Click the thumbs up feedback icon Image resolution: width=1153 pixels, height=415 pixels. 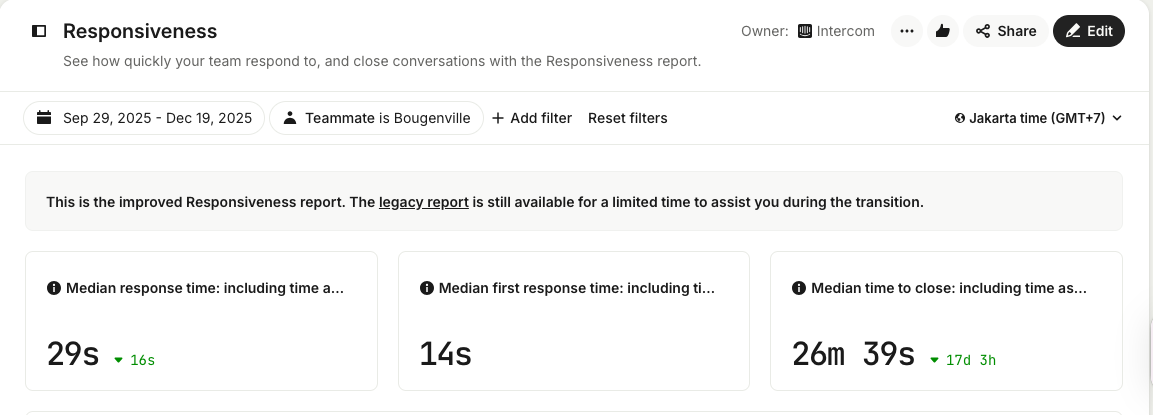[x=942, y=31]
